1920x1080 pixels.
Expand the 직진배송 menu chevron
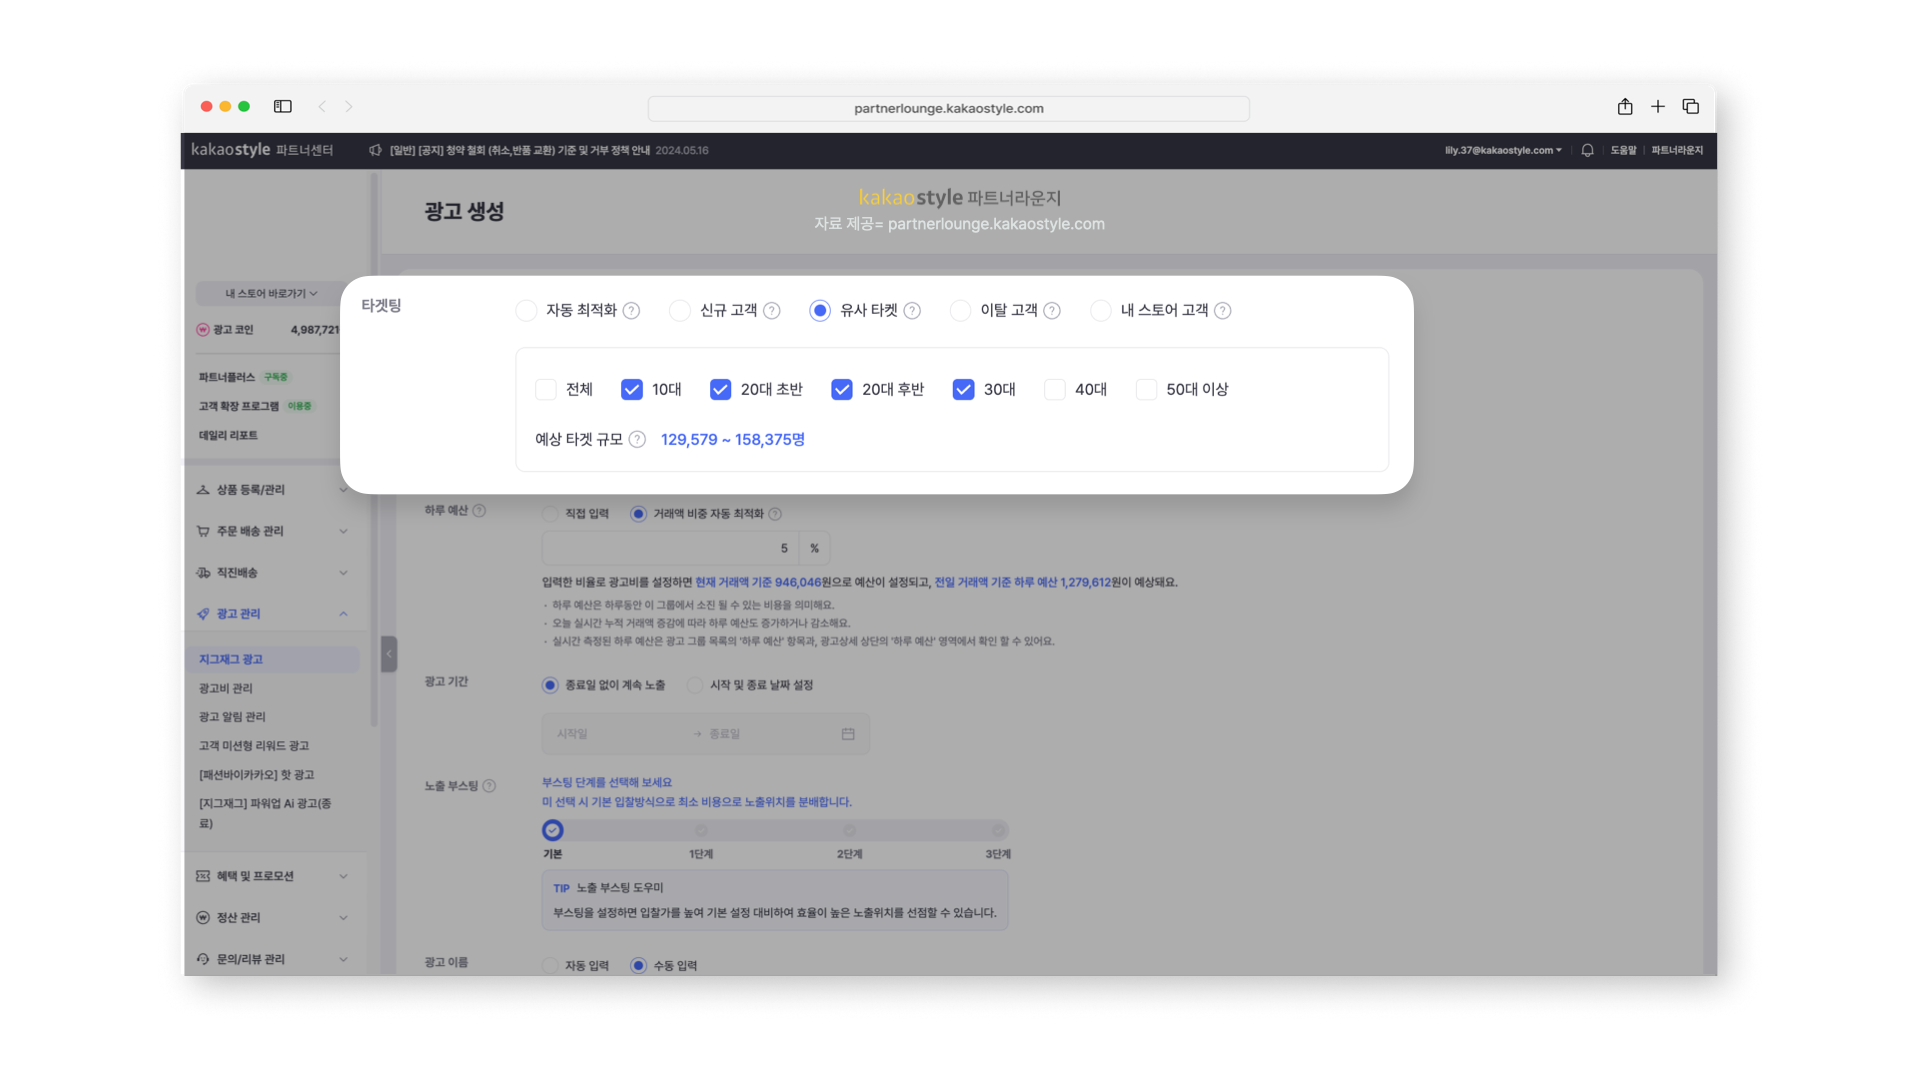343,573
